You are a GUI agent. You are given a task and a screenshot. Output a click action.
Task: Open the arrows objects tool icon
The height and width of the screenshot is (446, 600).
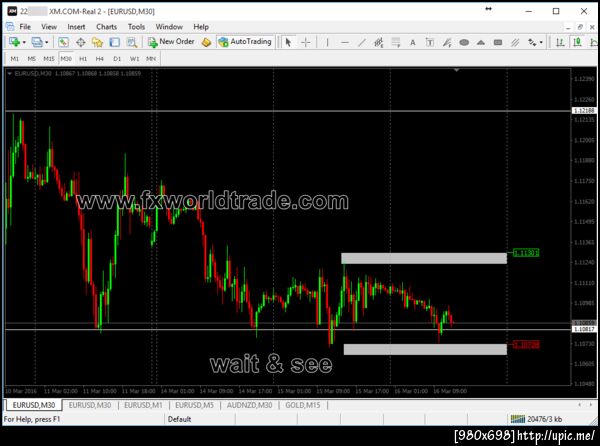[x=532, y=42]
